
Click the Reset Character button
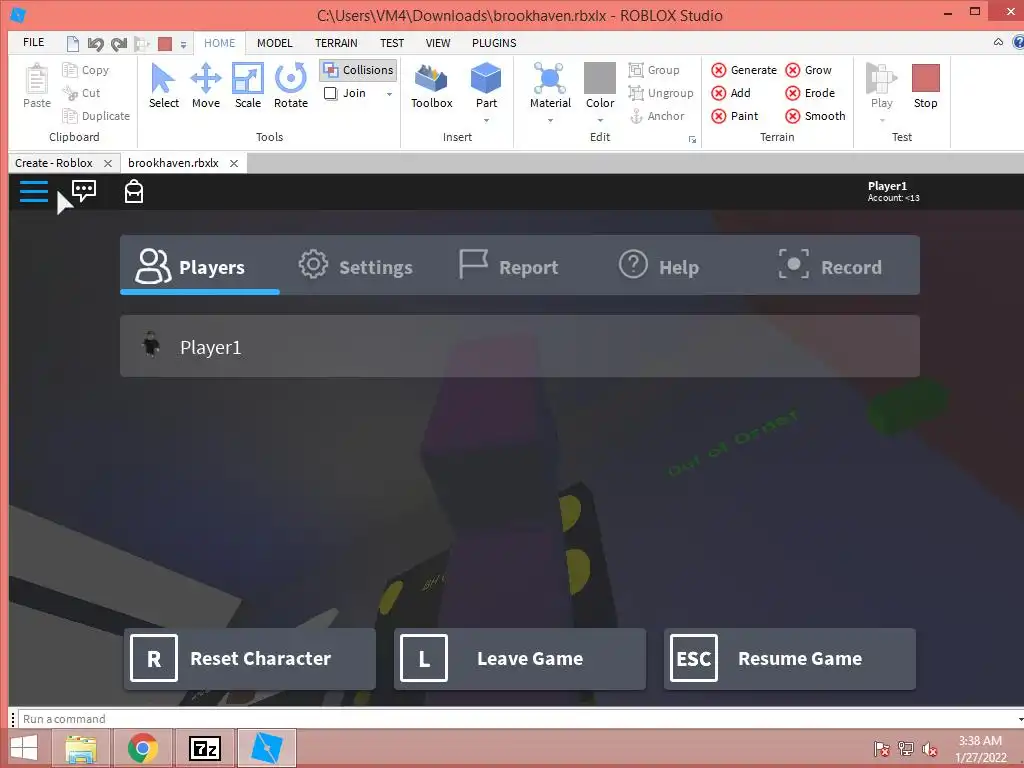[249, 659]
